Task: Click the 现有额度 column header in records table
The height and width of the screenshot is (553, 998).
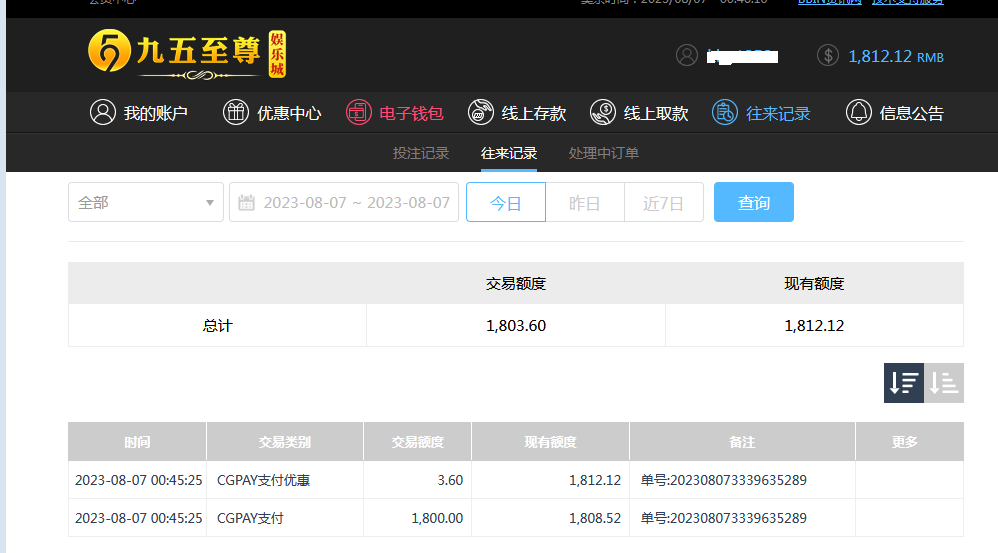Action: coord(551,442)
